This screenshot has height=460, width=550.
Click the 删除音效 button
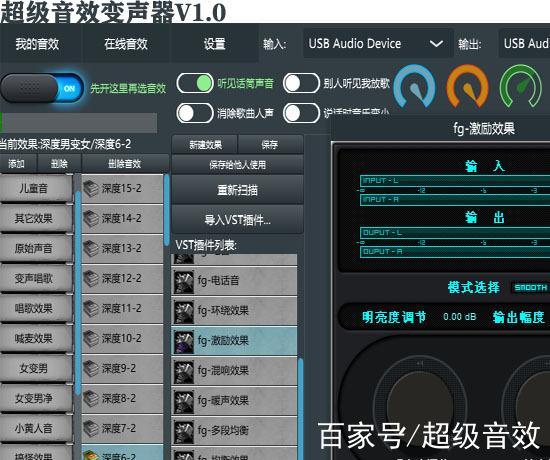pos(125,164)
